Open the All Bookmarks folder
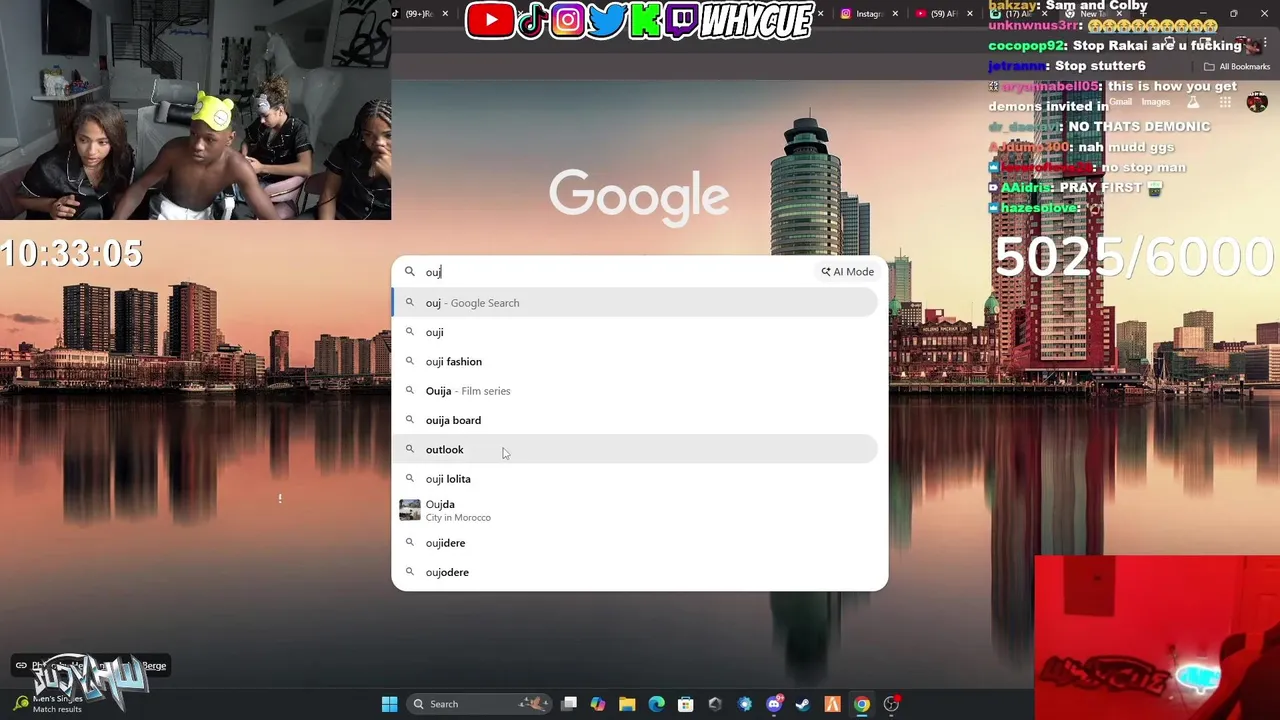 pos(1237,67)
